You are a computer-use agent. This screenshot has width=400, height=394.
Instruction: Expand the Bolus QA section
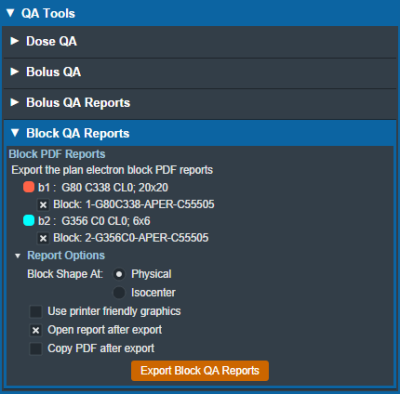[14, 72]
